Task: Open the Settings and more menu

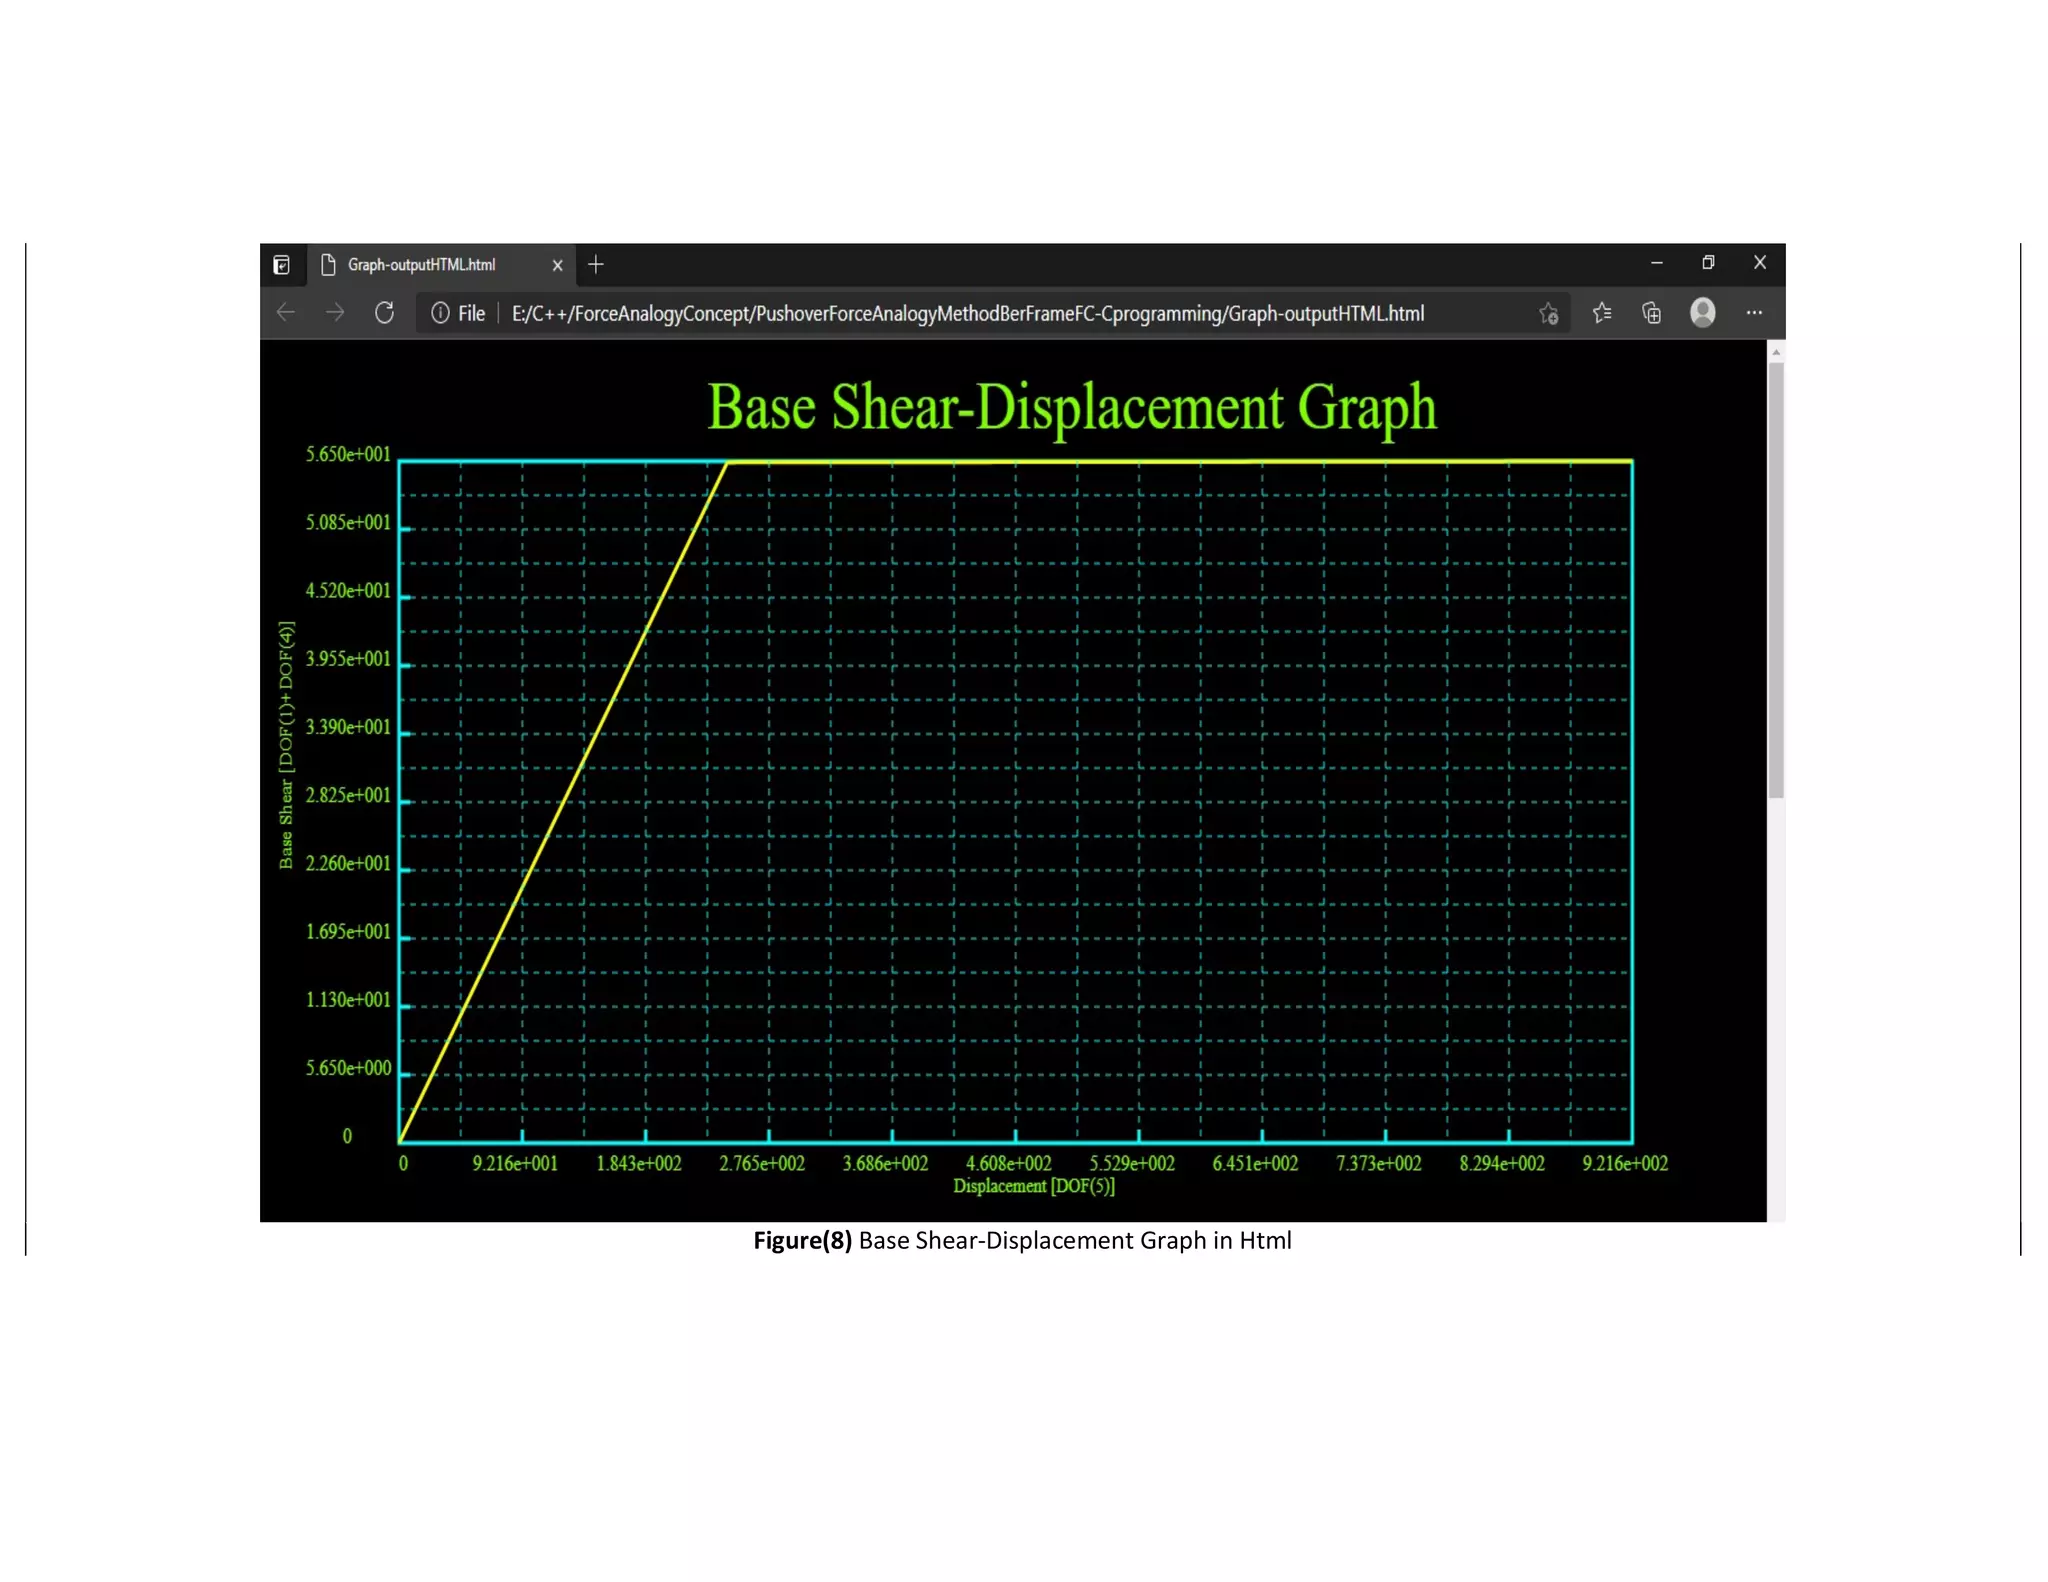Action: [x=1754, y=313]
